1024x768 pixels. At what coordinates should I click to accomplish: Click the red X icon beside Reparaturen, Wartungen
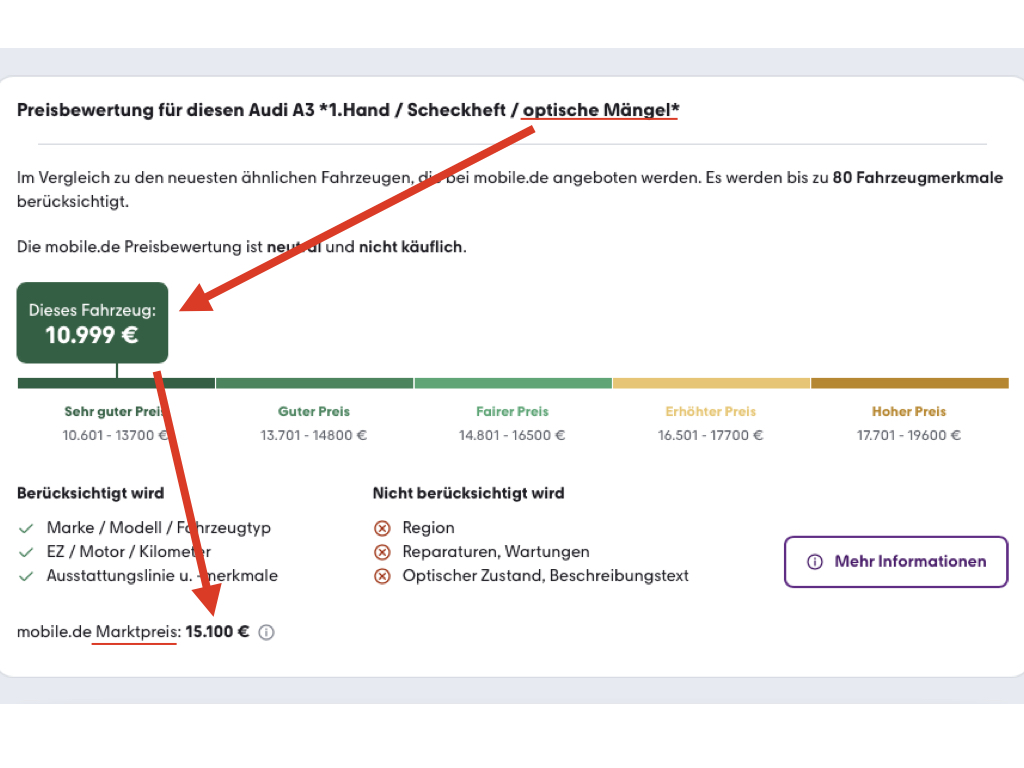point(382,552)
